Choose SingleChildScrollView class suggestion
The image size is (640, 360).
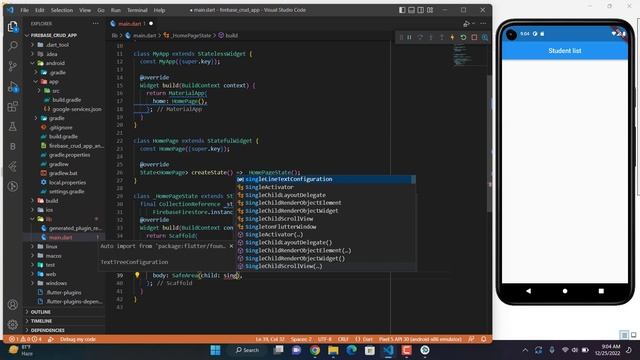pyautogui.click(x=326, y=219)
